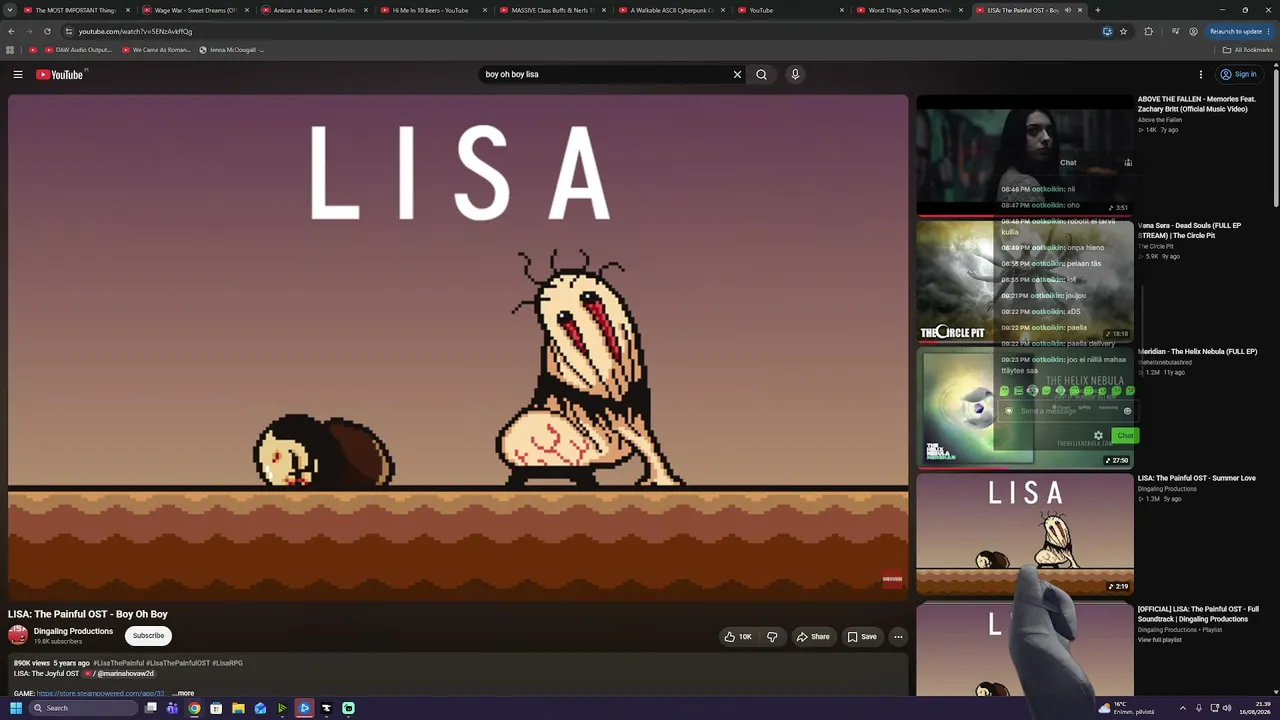Open YouTube settings three-dot menu
This screenshot has height=720, width=1280.
1201,74
